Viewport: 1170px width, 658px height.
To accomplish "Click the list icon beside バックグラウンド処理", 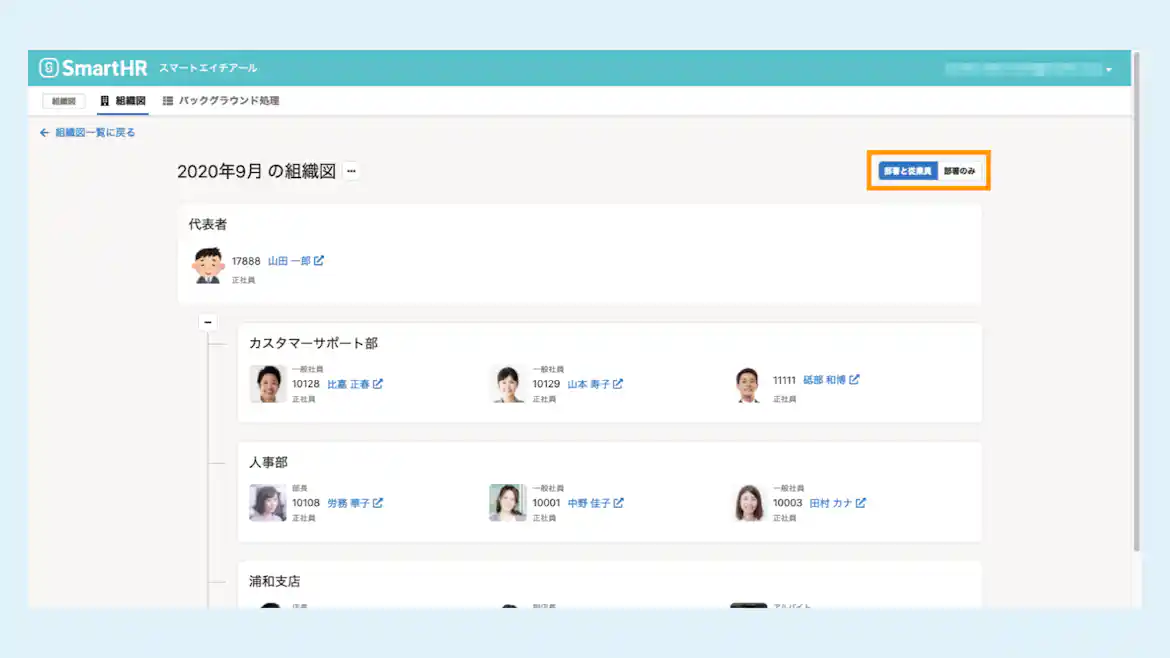I will pyautogui.click(x=169, y=100).
